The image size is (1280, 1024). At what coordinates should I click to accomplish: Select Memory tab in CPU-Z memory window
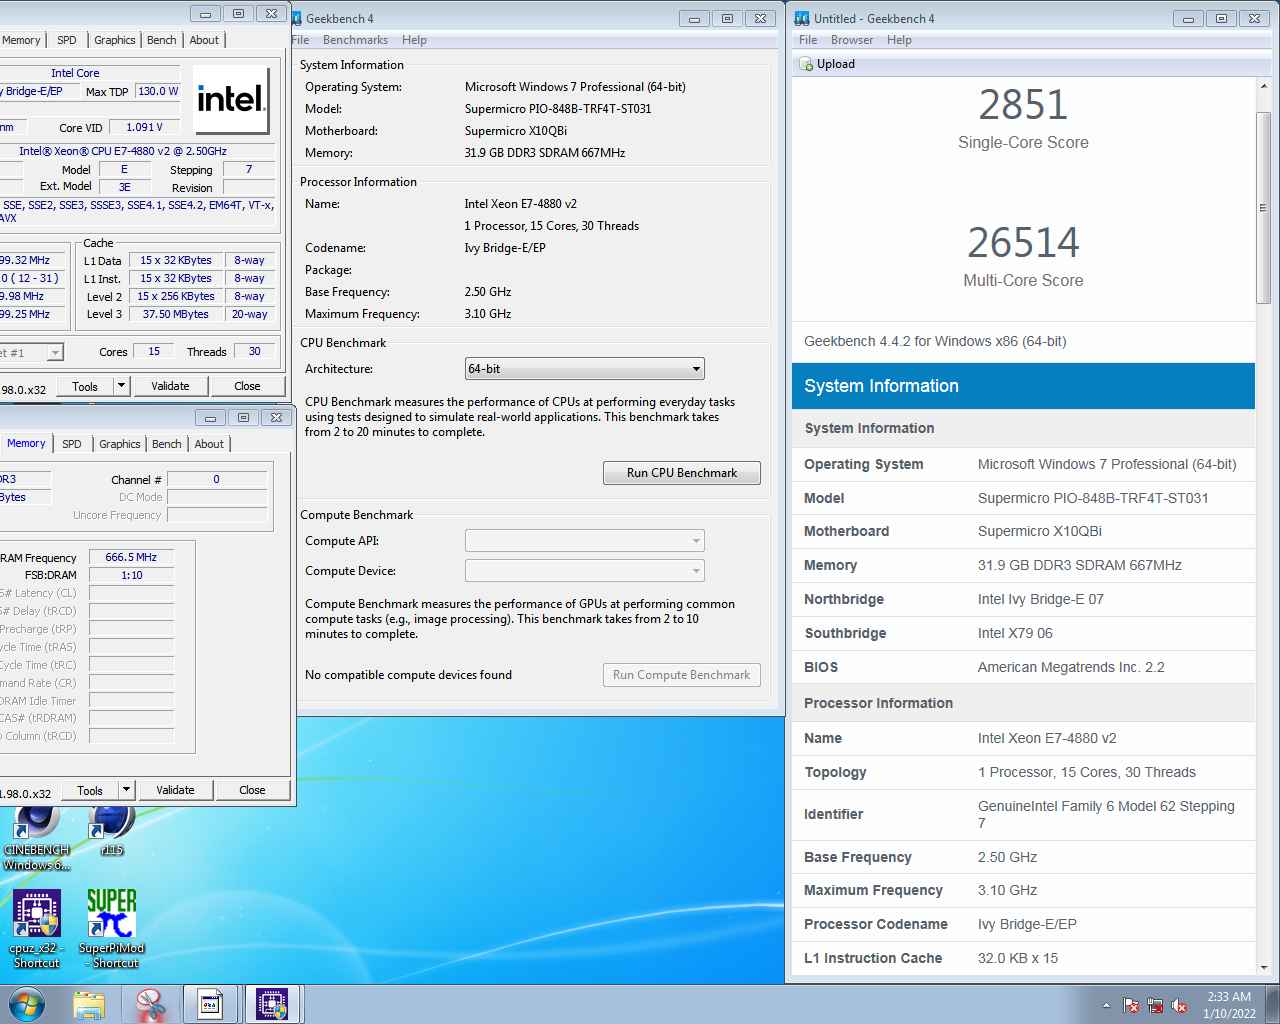(26, 443)
